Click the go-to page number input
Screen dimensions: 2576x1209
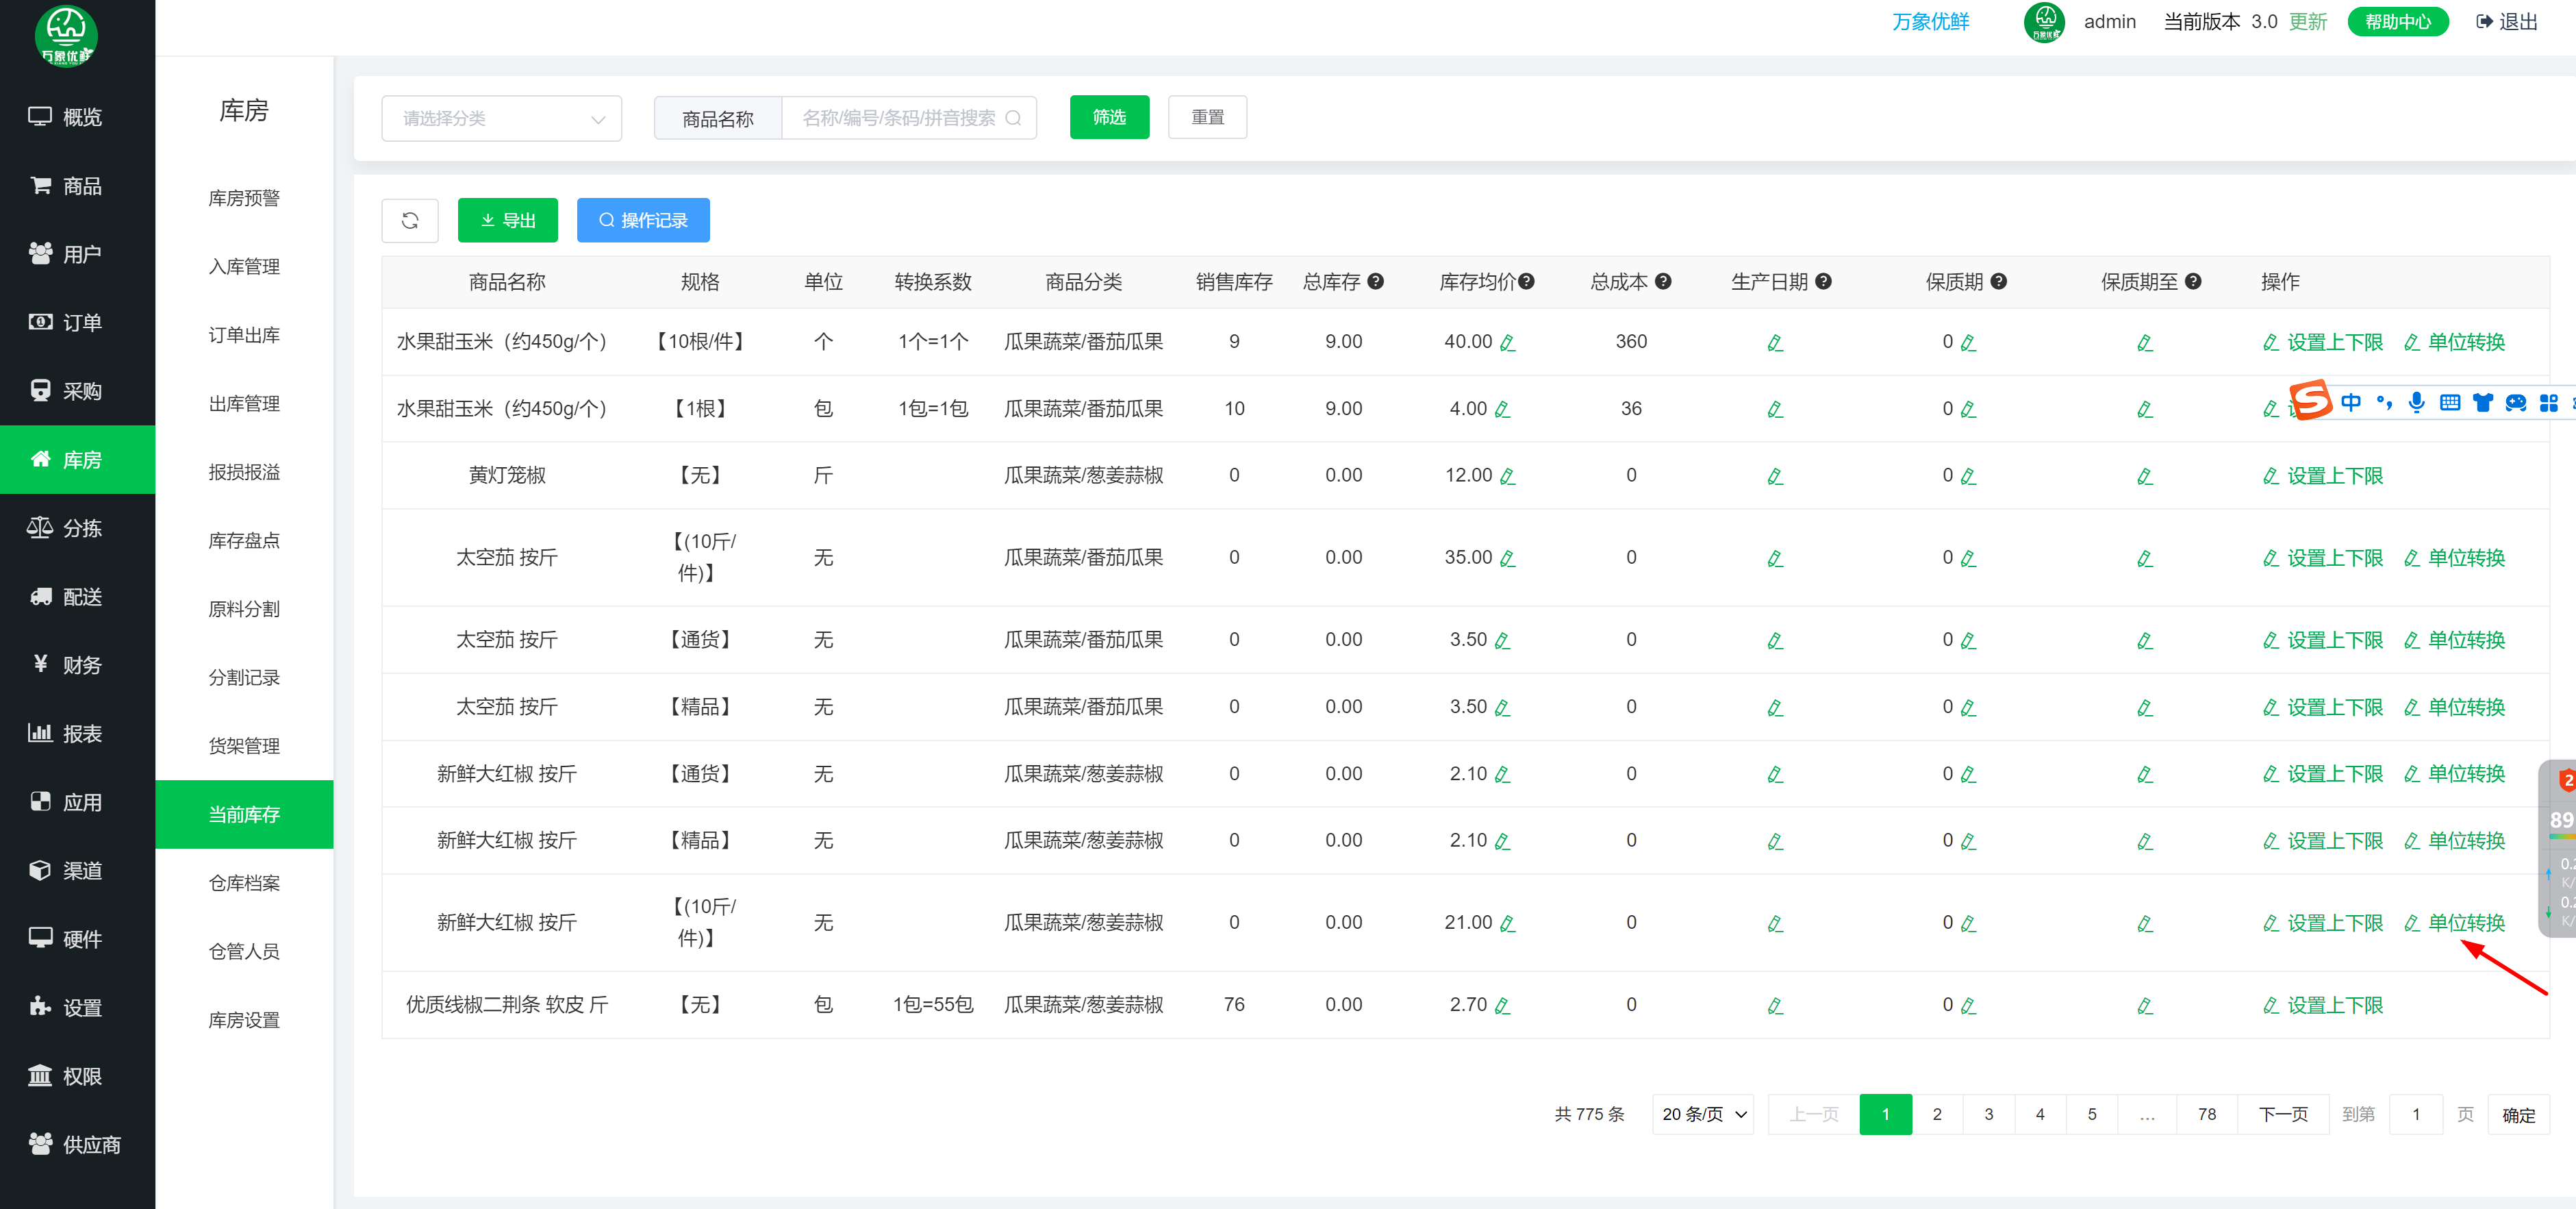point(2416,1114)
